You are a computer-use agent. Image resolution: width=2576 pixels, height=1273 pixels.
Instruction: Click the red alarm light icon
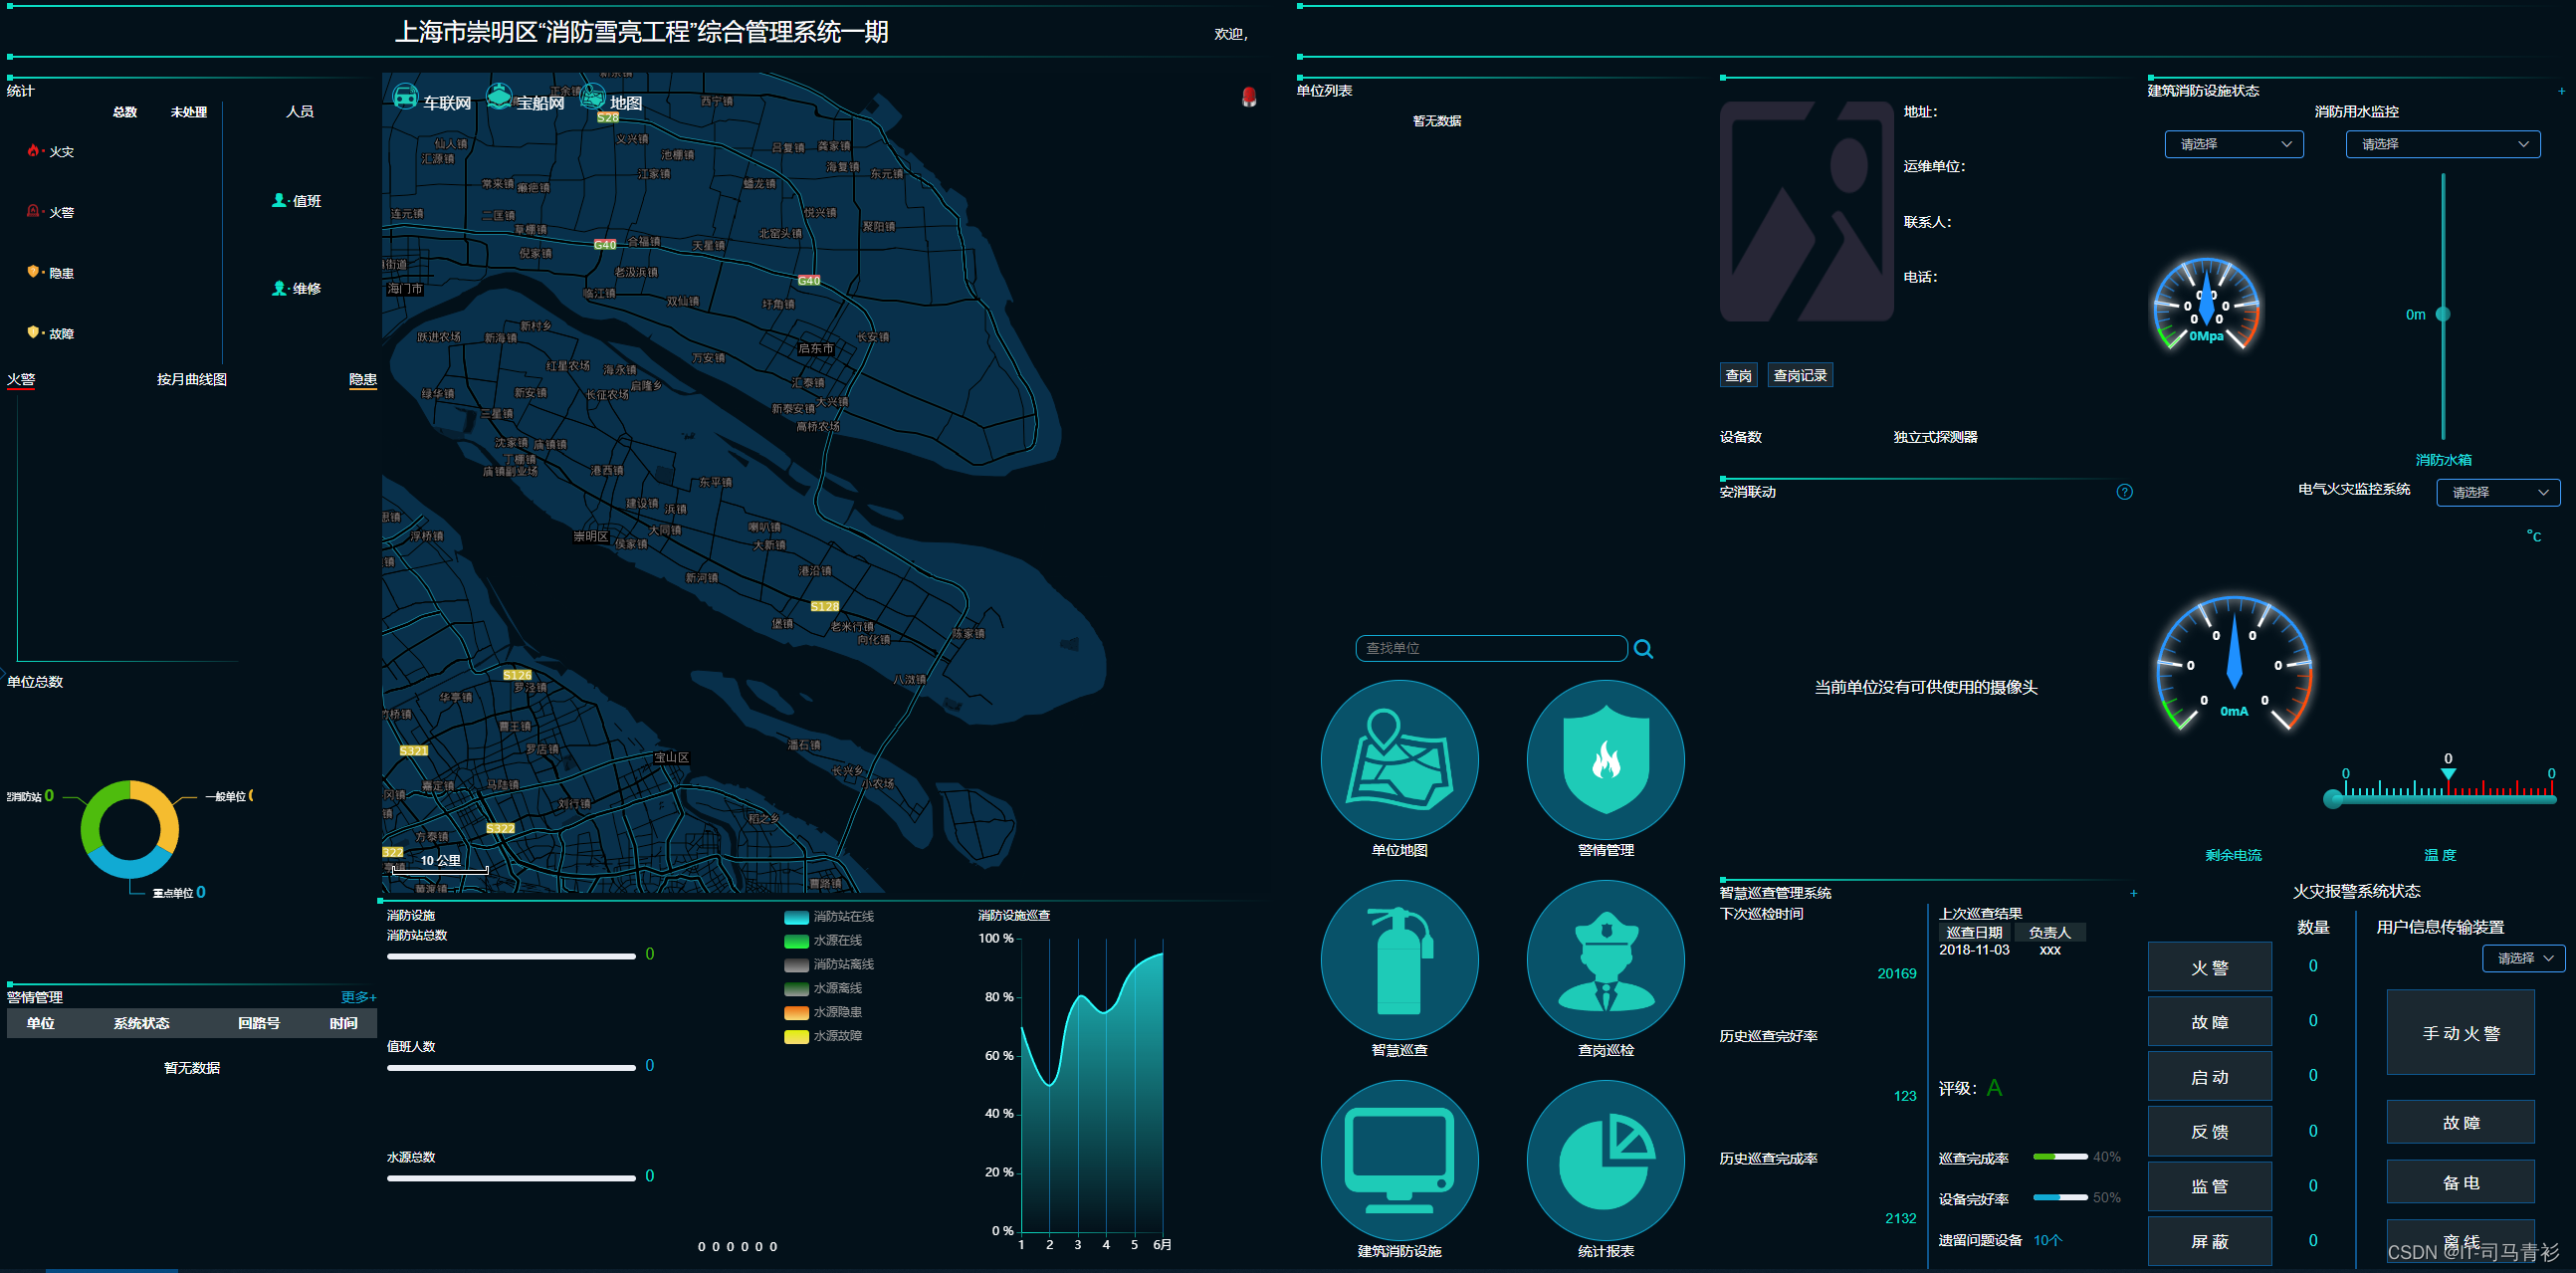(1249, 97)
